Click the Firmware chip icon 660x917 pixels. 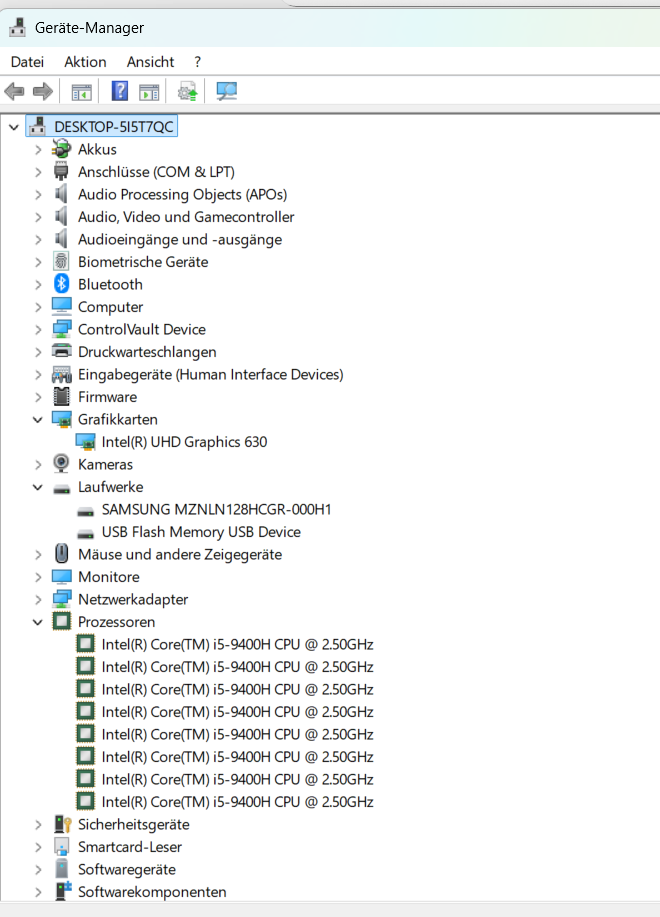point(61,397)
